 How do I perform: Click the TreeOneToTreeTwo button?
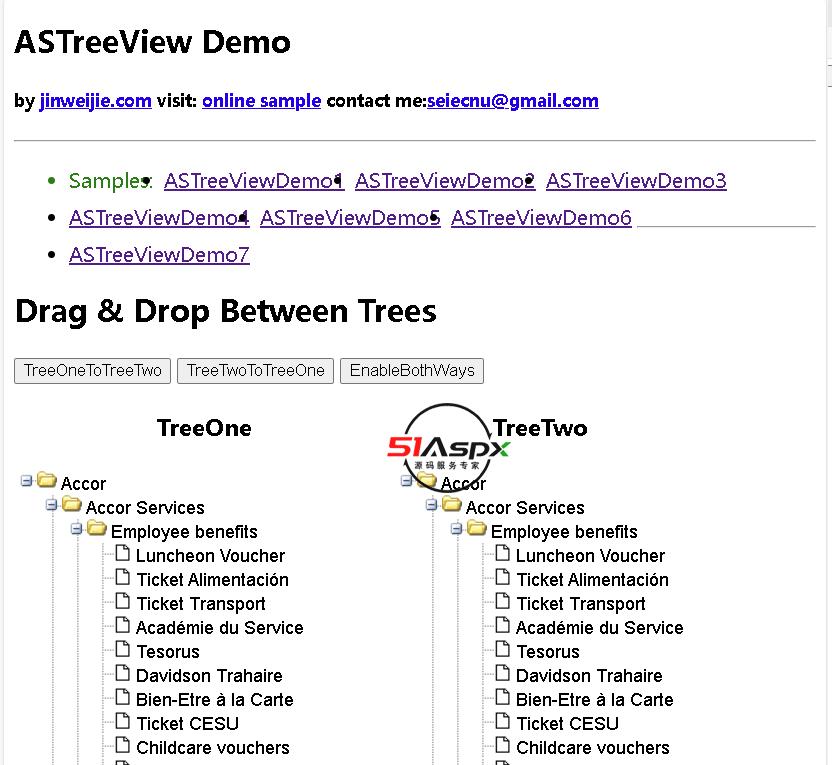click(x=92, y=370)
